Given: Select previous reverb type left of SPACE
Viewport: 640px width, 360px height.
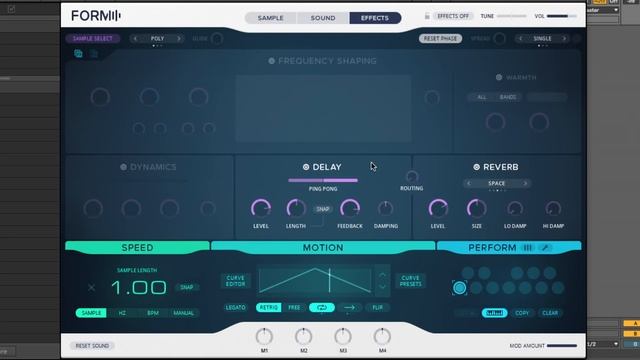Looking at the screenshot, I should (469, 183).
